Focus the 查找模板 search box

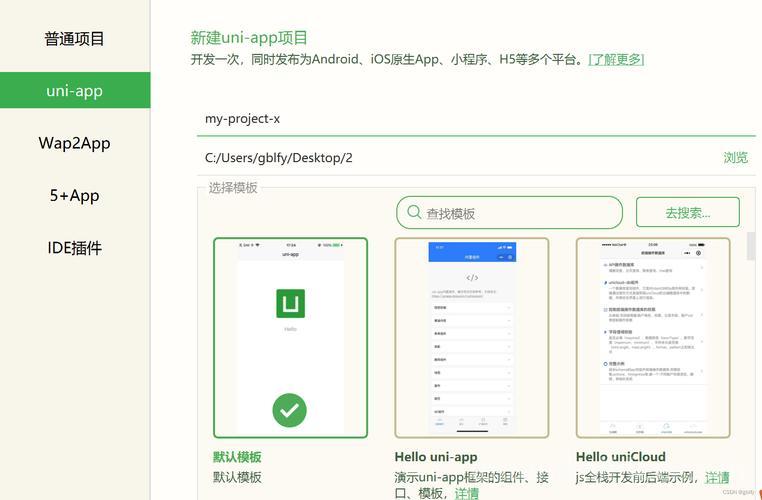click(509, 212)
